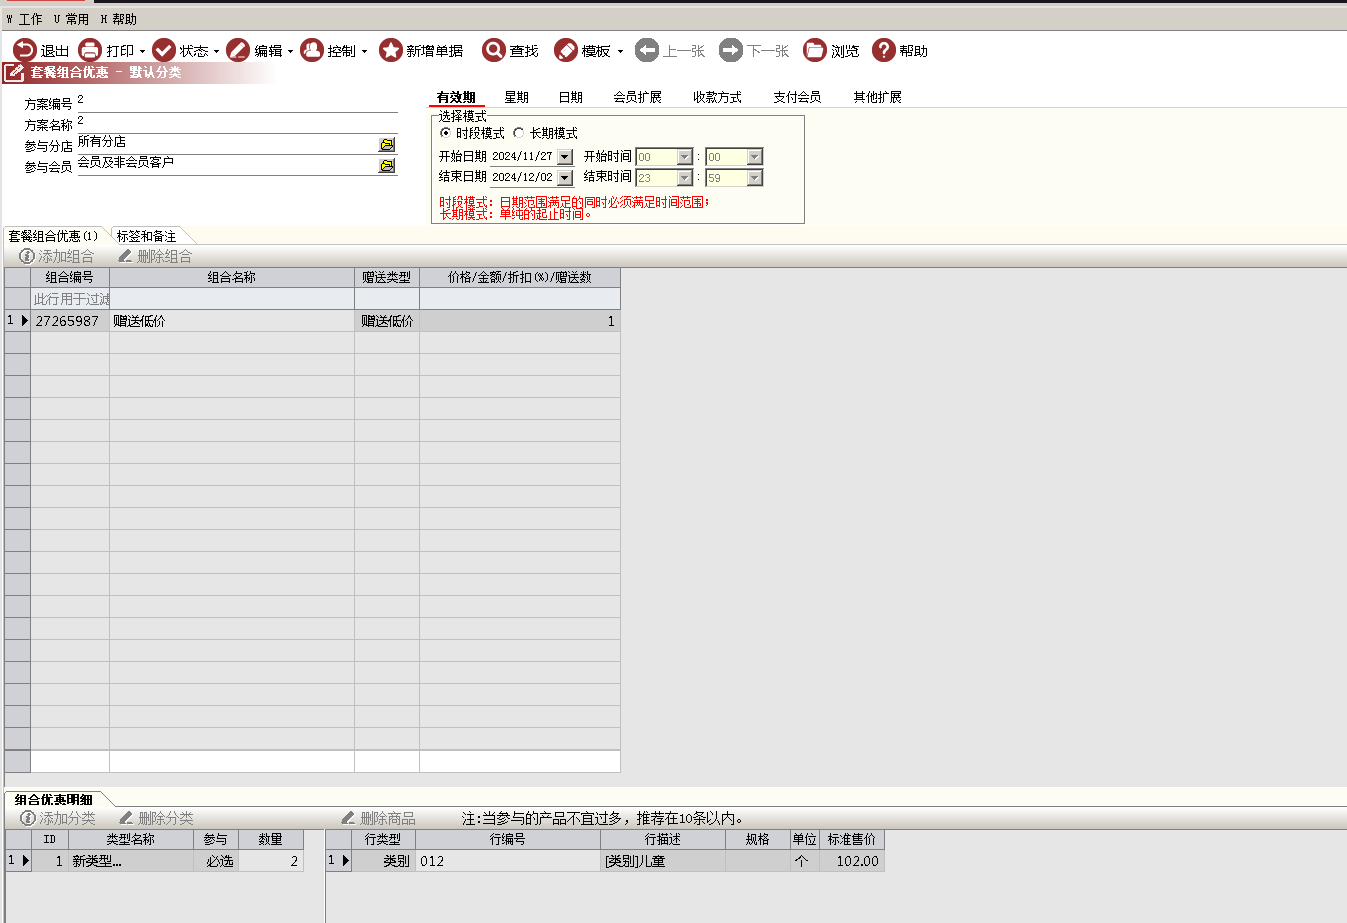The height and width of the screenshot is (923, 1347).
Task: Open the 参与分店 browse folder icon
Action: (387, 145)
